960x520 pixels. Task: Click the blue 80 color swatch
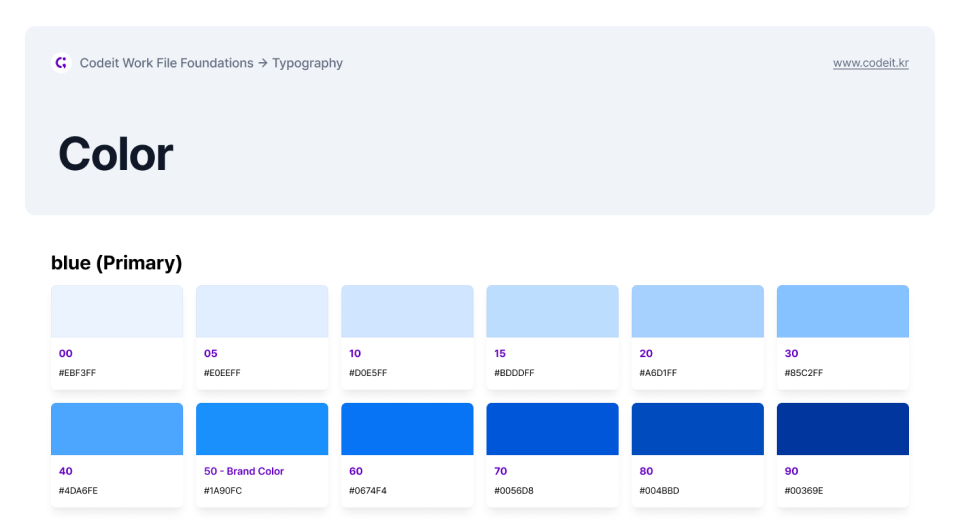click(x=697, y=429)
